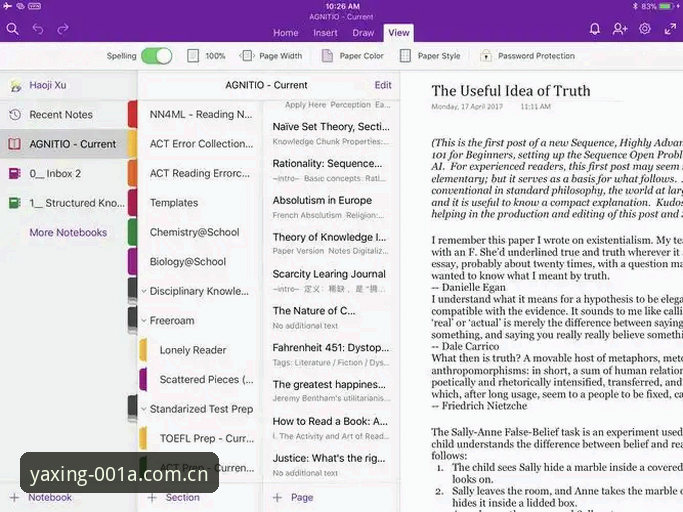
Task: Click the undo arrow icon
Action: click(x=38, y=29)
